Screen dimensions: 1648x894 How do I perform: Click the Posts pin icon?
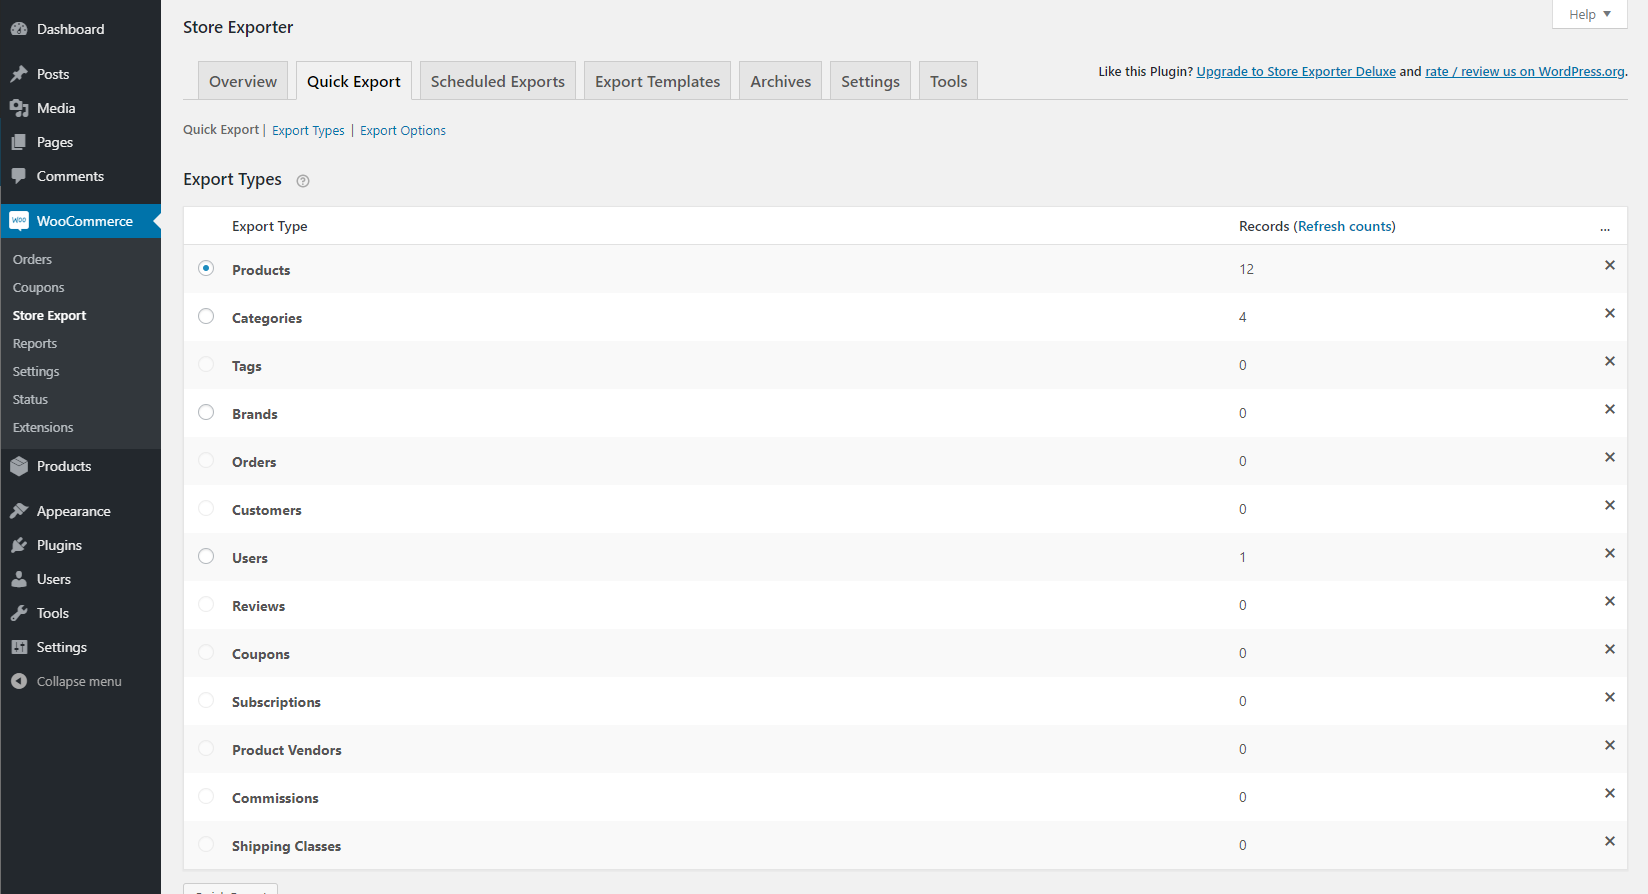(19, 74)
